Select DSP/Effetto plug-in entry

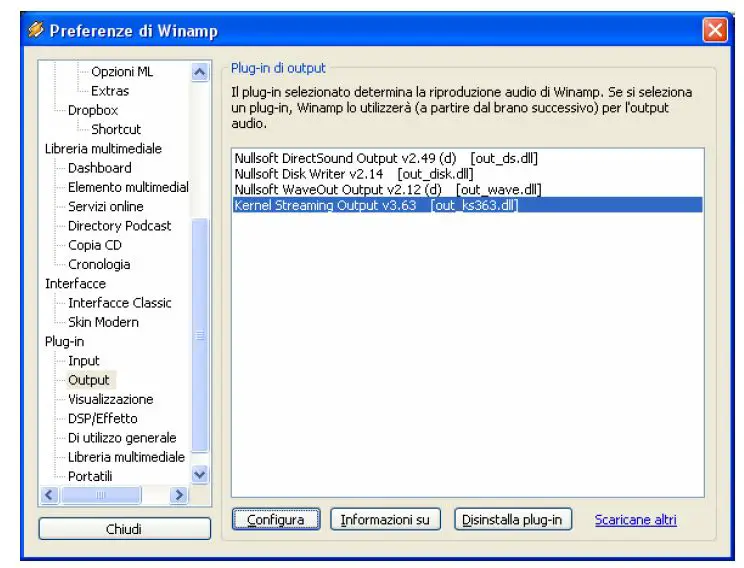(x=102, y=419)
